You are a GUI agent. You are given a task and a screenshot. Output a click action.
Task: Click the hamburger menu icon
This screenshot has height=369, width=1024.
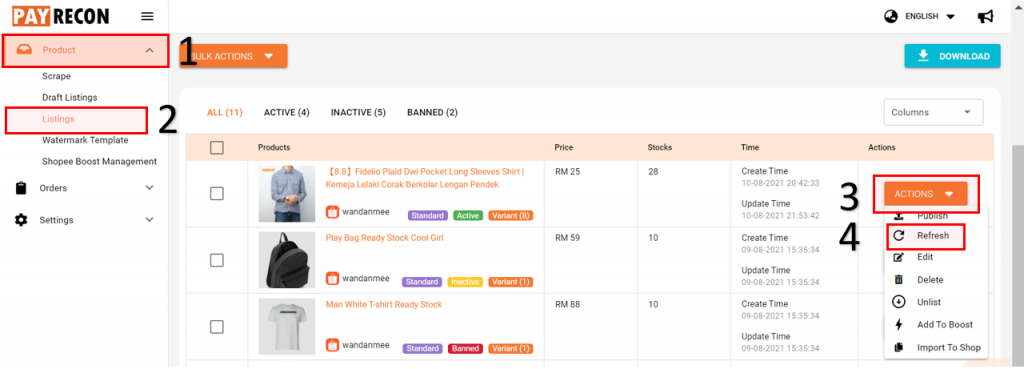click(x=148, y=16)
